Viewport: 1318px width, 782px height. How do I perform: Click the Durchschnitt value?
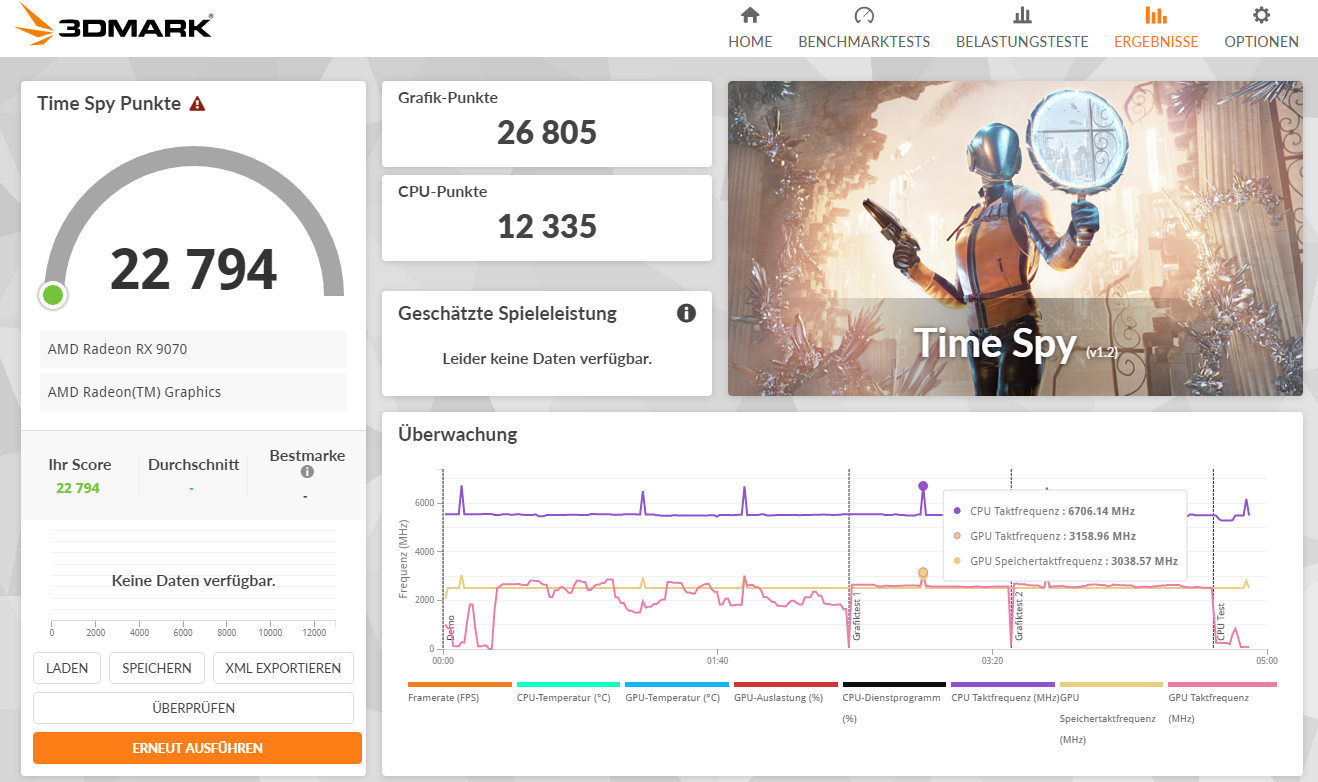coord(192,489)
